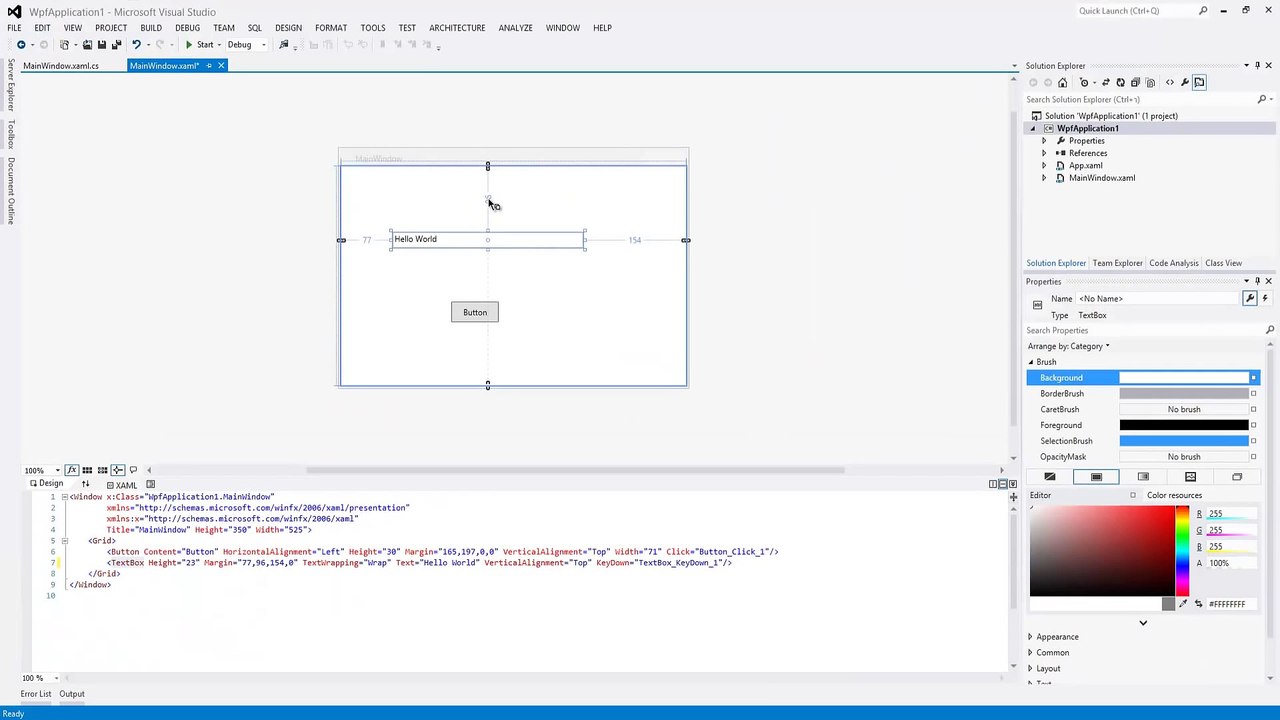
Task: Switch to the Code Analysis tab
Action: [1173, 263]
